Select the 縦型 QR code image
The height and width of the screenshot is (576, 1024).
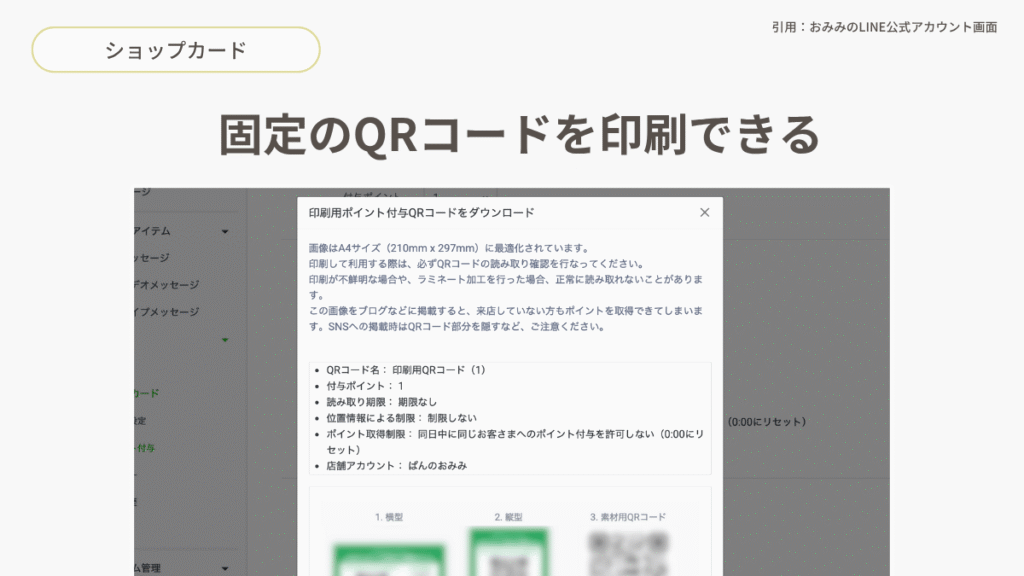point(510,552)
